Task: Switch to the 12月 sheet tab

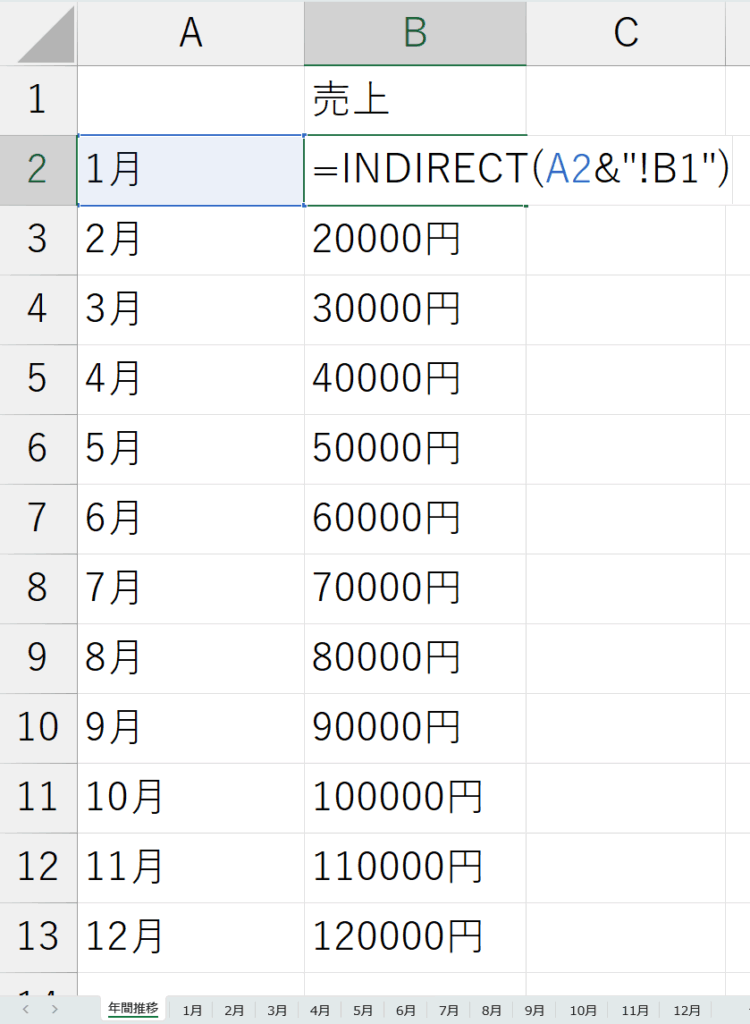Action: coord(686,1010)
